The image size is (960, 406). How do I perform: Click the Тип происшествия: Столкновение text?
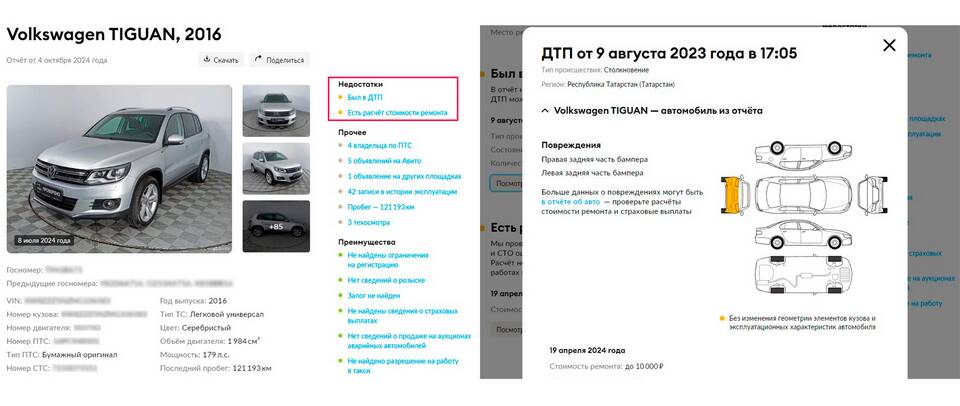tap(595, 70)
